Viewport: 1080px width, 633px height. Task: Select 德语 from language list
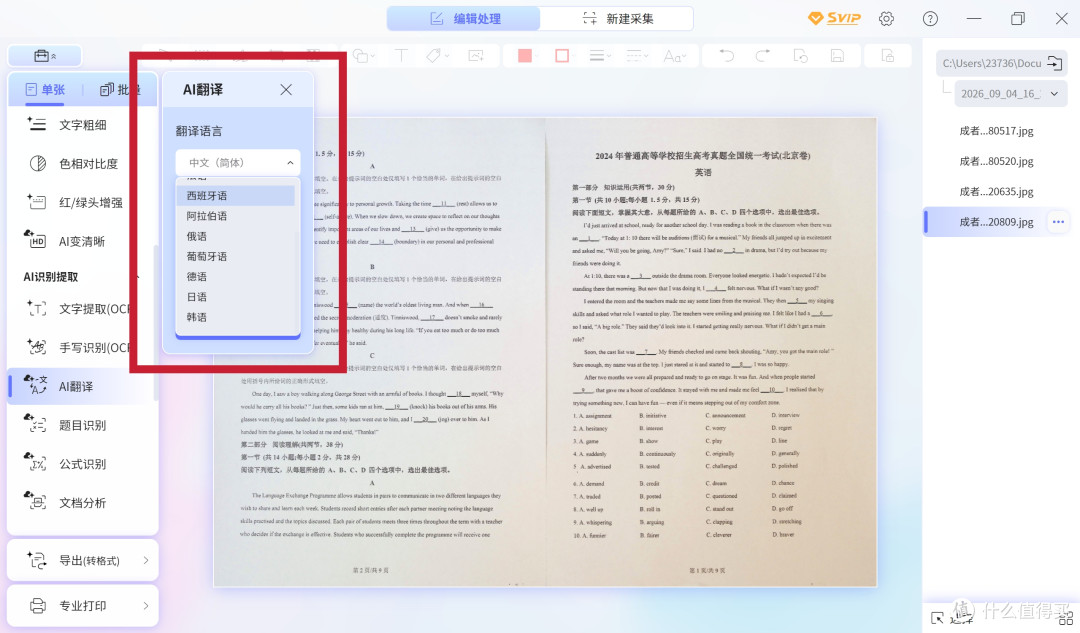point(236,276)
